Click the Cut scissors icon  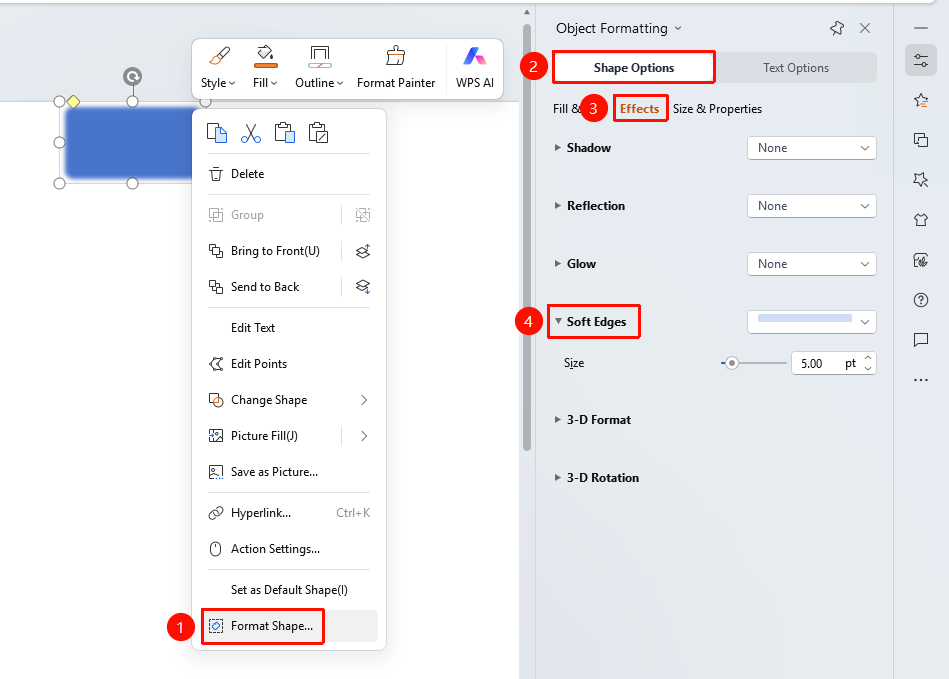251,133
